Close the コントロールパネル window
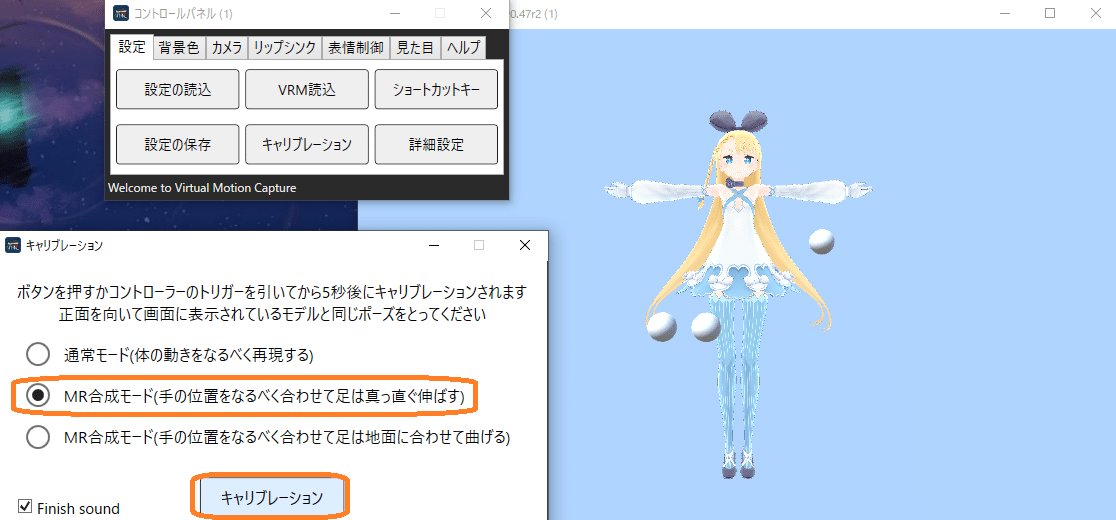The image size is (1116, 520). [x=486, y=13]
